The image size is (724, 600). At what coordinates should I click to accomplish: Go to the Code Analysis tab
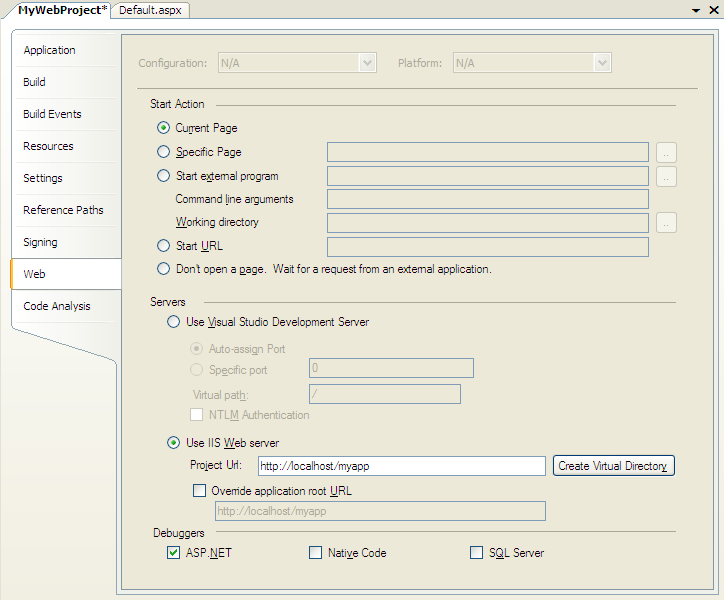pos(56,306)
